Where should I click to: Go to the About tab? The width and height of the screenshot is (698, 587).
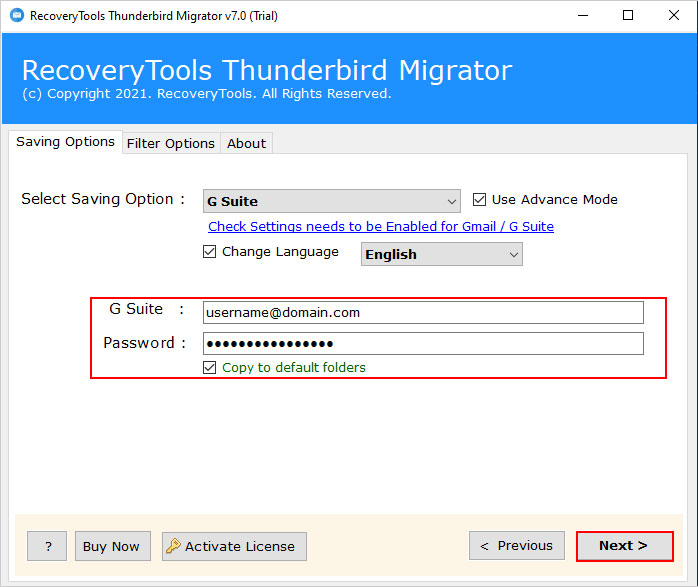[x=246, y=143]
